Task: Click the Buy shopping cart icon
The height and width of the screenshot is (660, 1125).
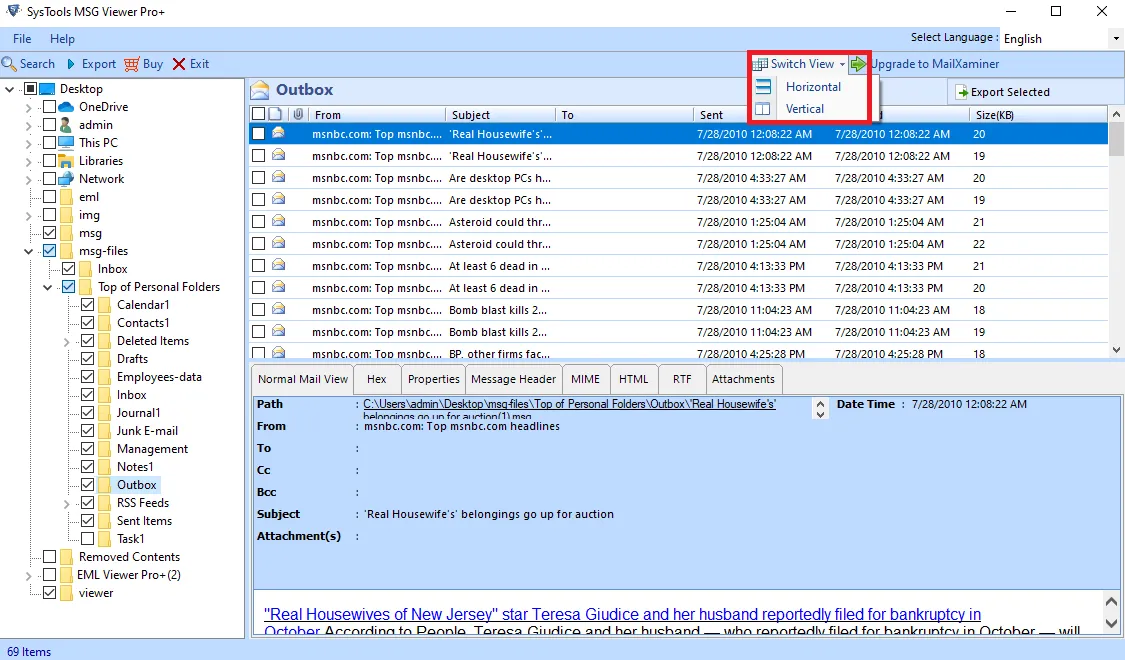Action: tap(132, 64)
